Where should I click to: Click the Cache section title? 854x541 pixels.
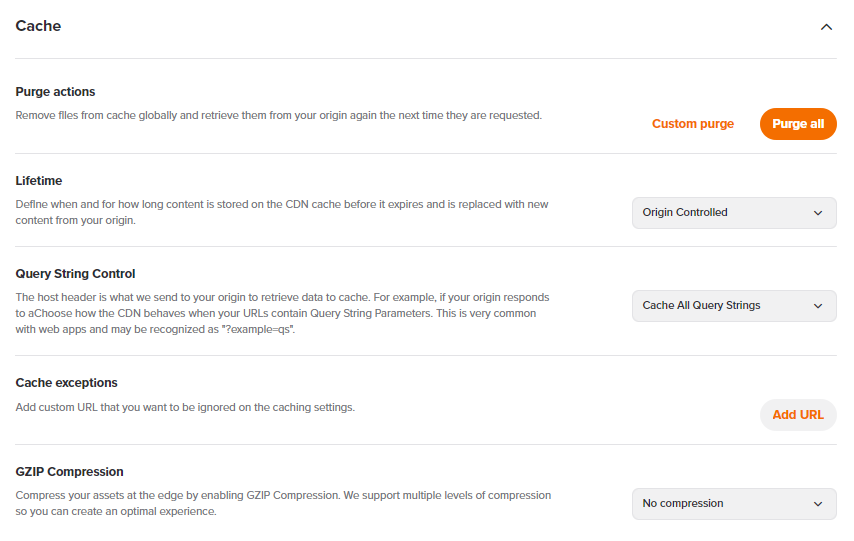click(38, 26)
